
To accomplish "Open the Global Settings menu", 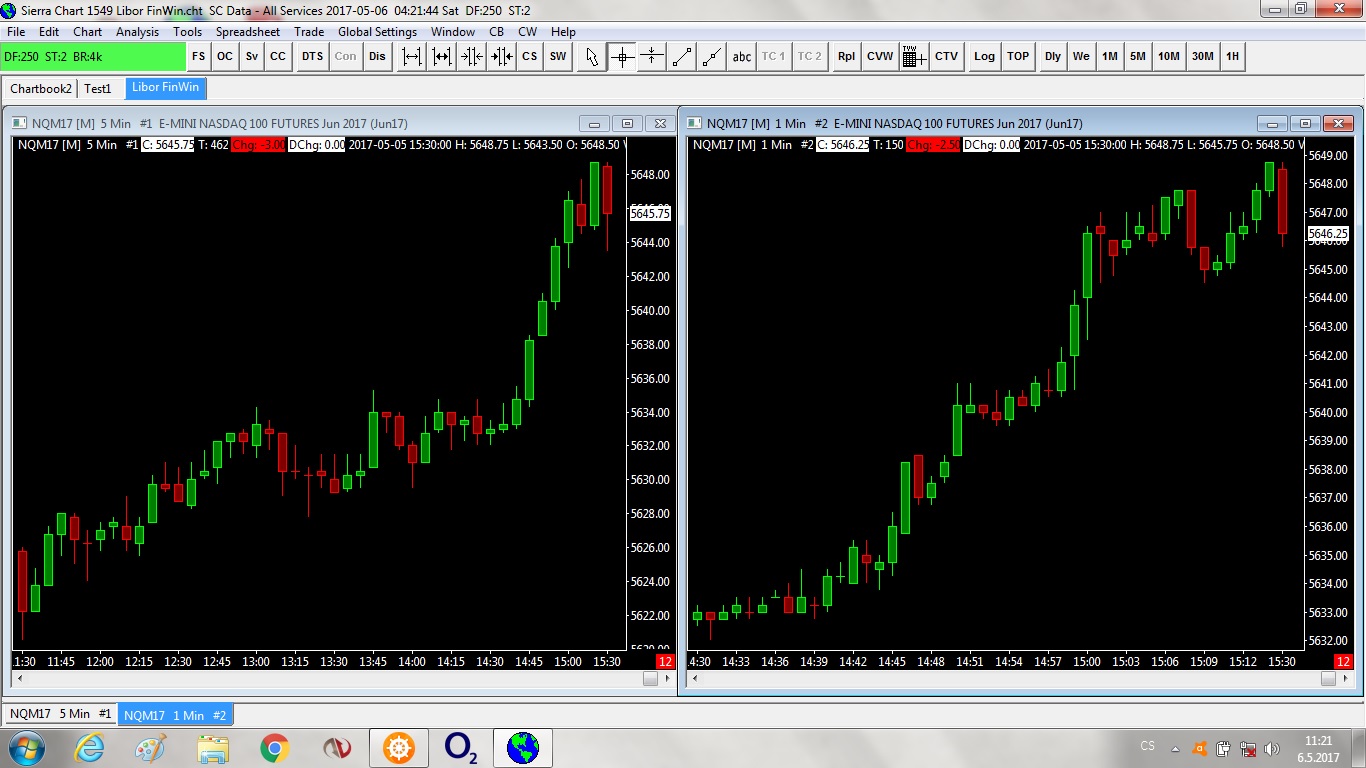I will 377,32.
